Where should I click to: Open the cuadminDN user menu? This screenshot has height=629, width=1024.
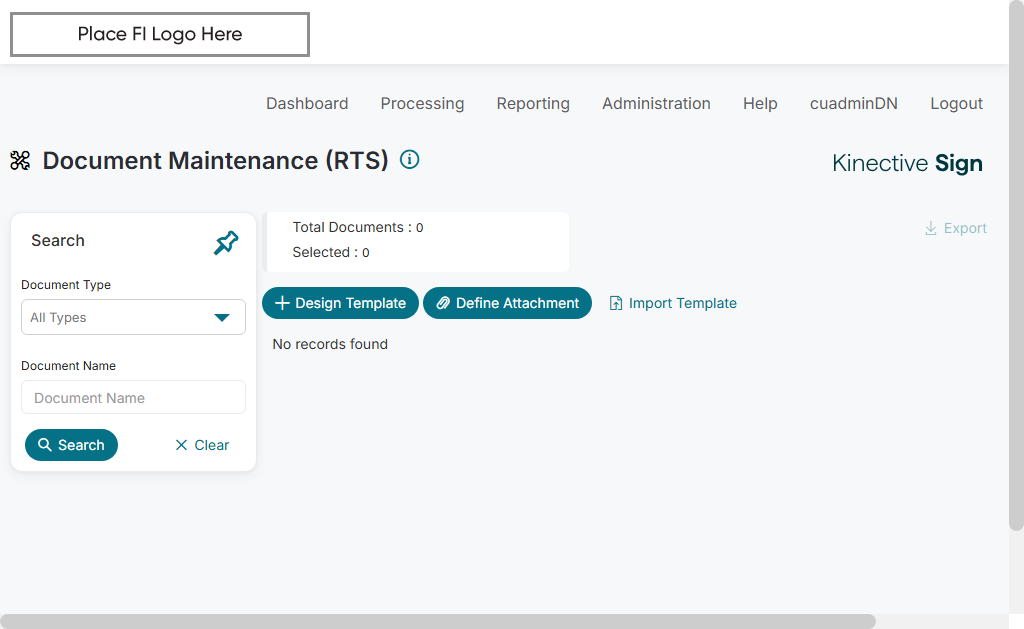[x=853, y=103]
